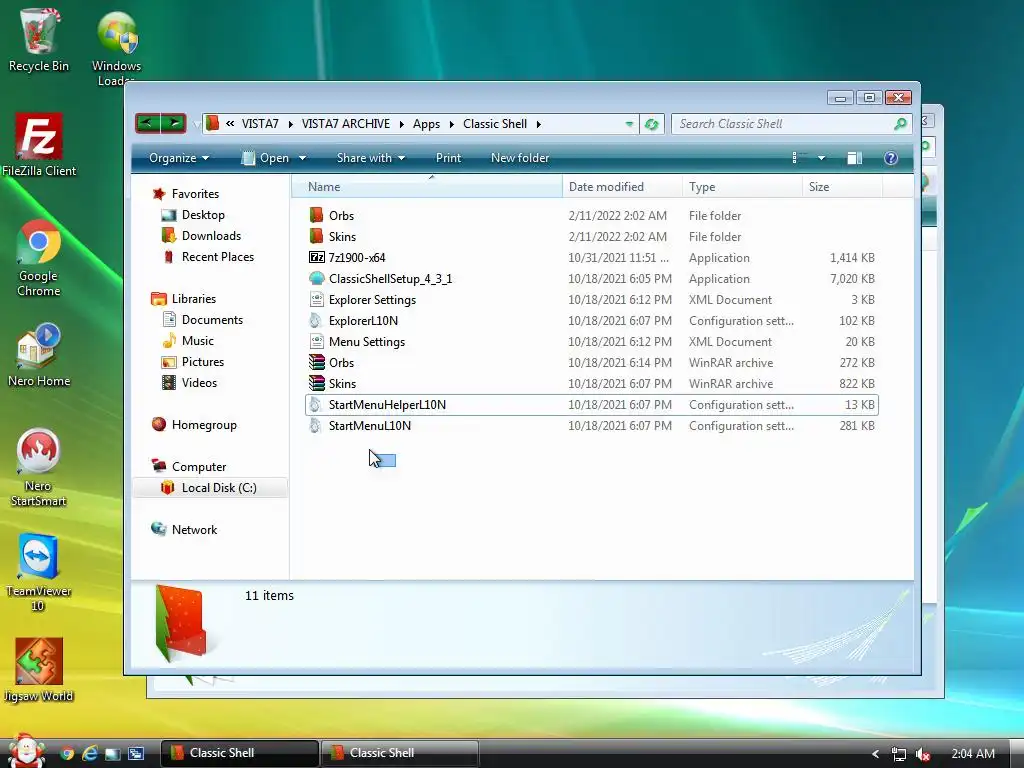The width and height of the screenshot is (1024, 768).
Task: Select the StartMenuHelperL10N file name
Action: [387, 404]
